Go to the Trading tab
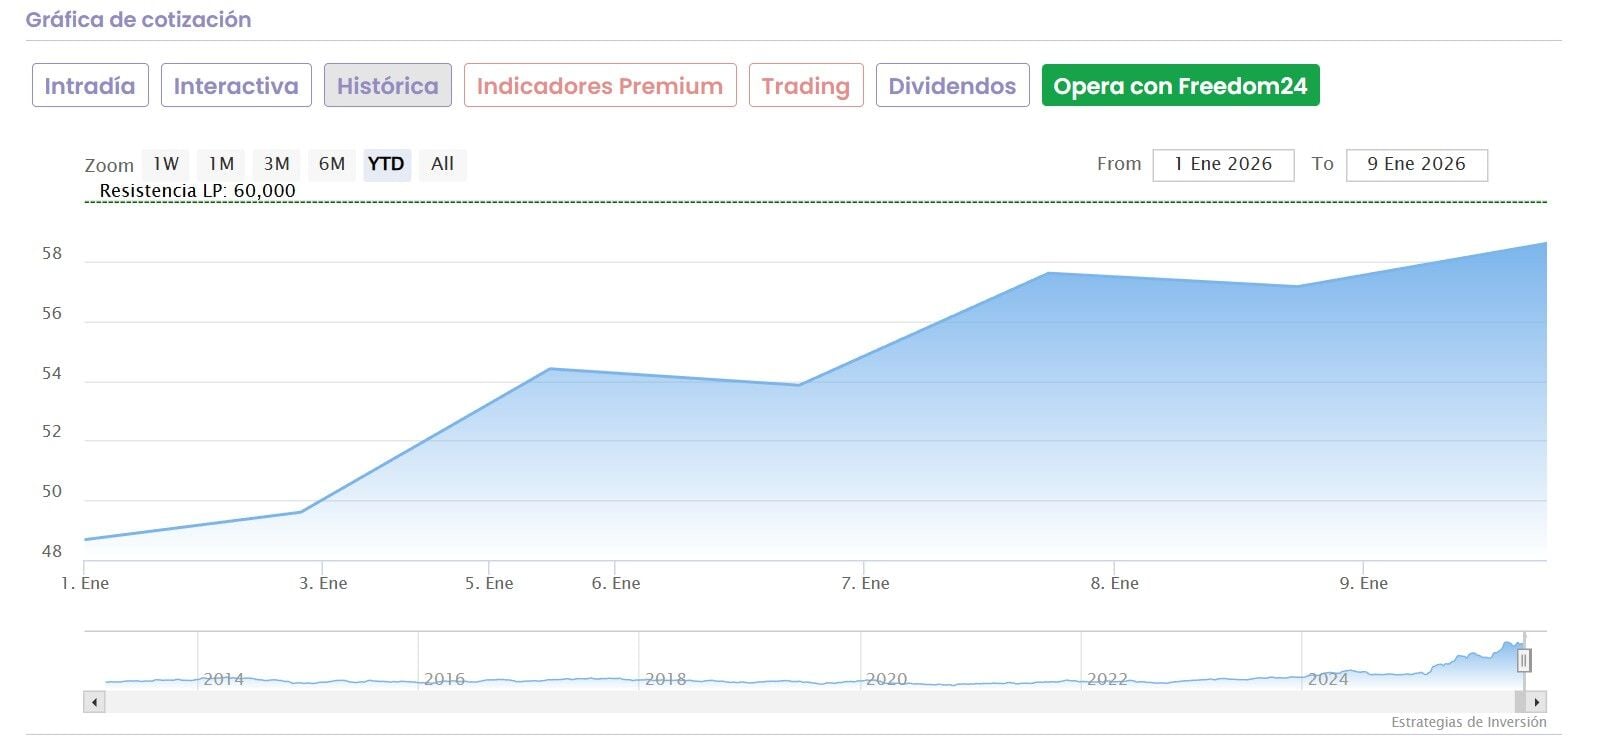The height and width of the screenshot is (739, 1599). (805, 86)
